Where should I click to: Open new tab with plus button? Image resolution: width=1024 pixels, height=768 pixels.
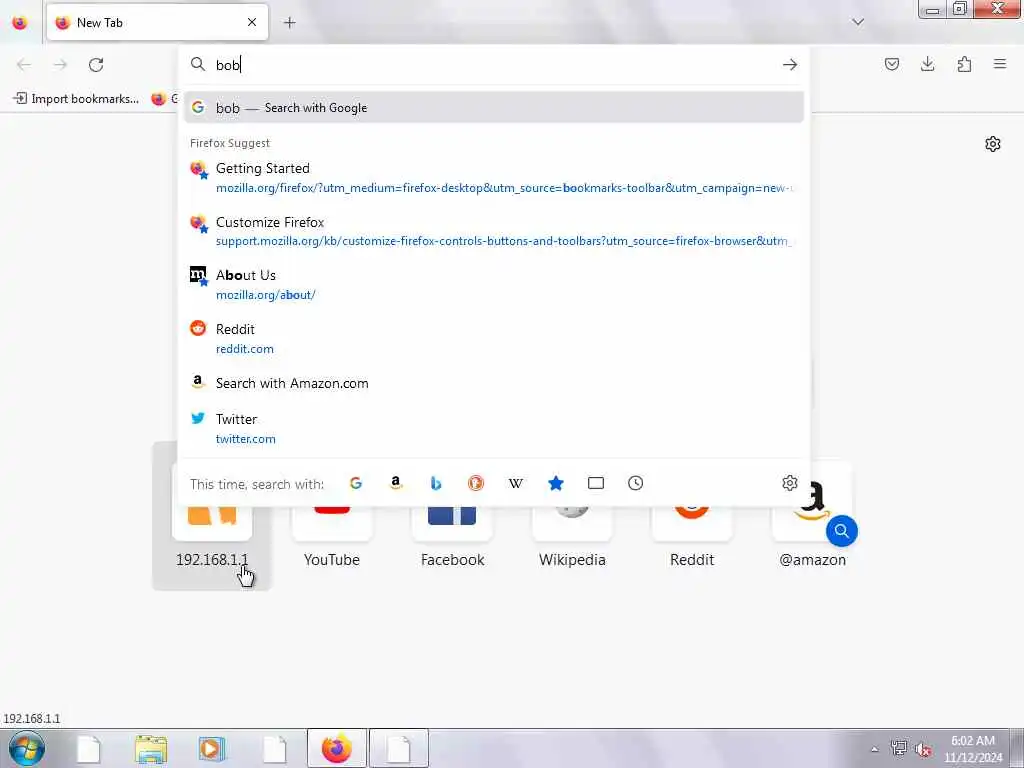pos(289,23)
